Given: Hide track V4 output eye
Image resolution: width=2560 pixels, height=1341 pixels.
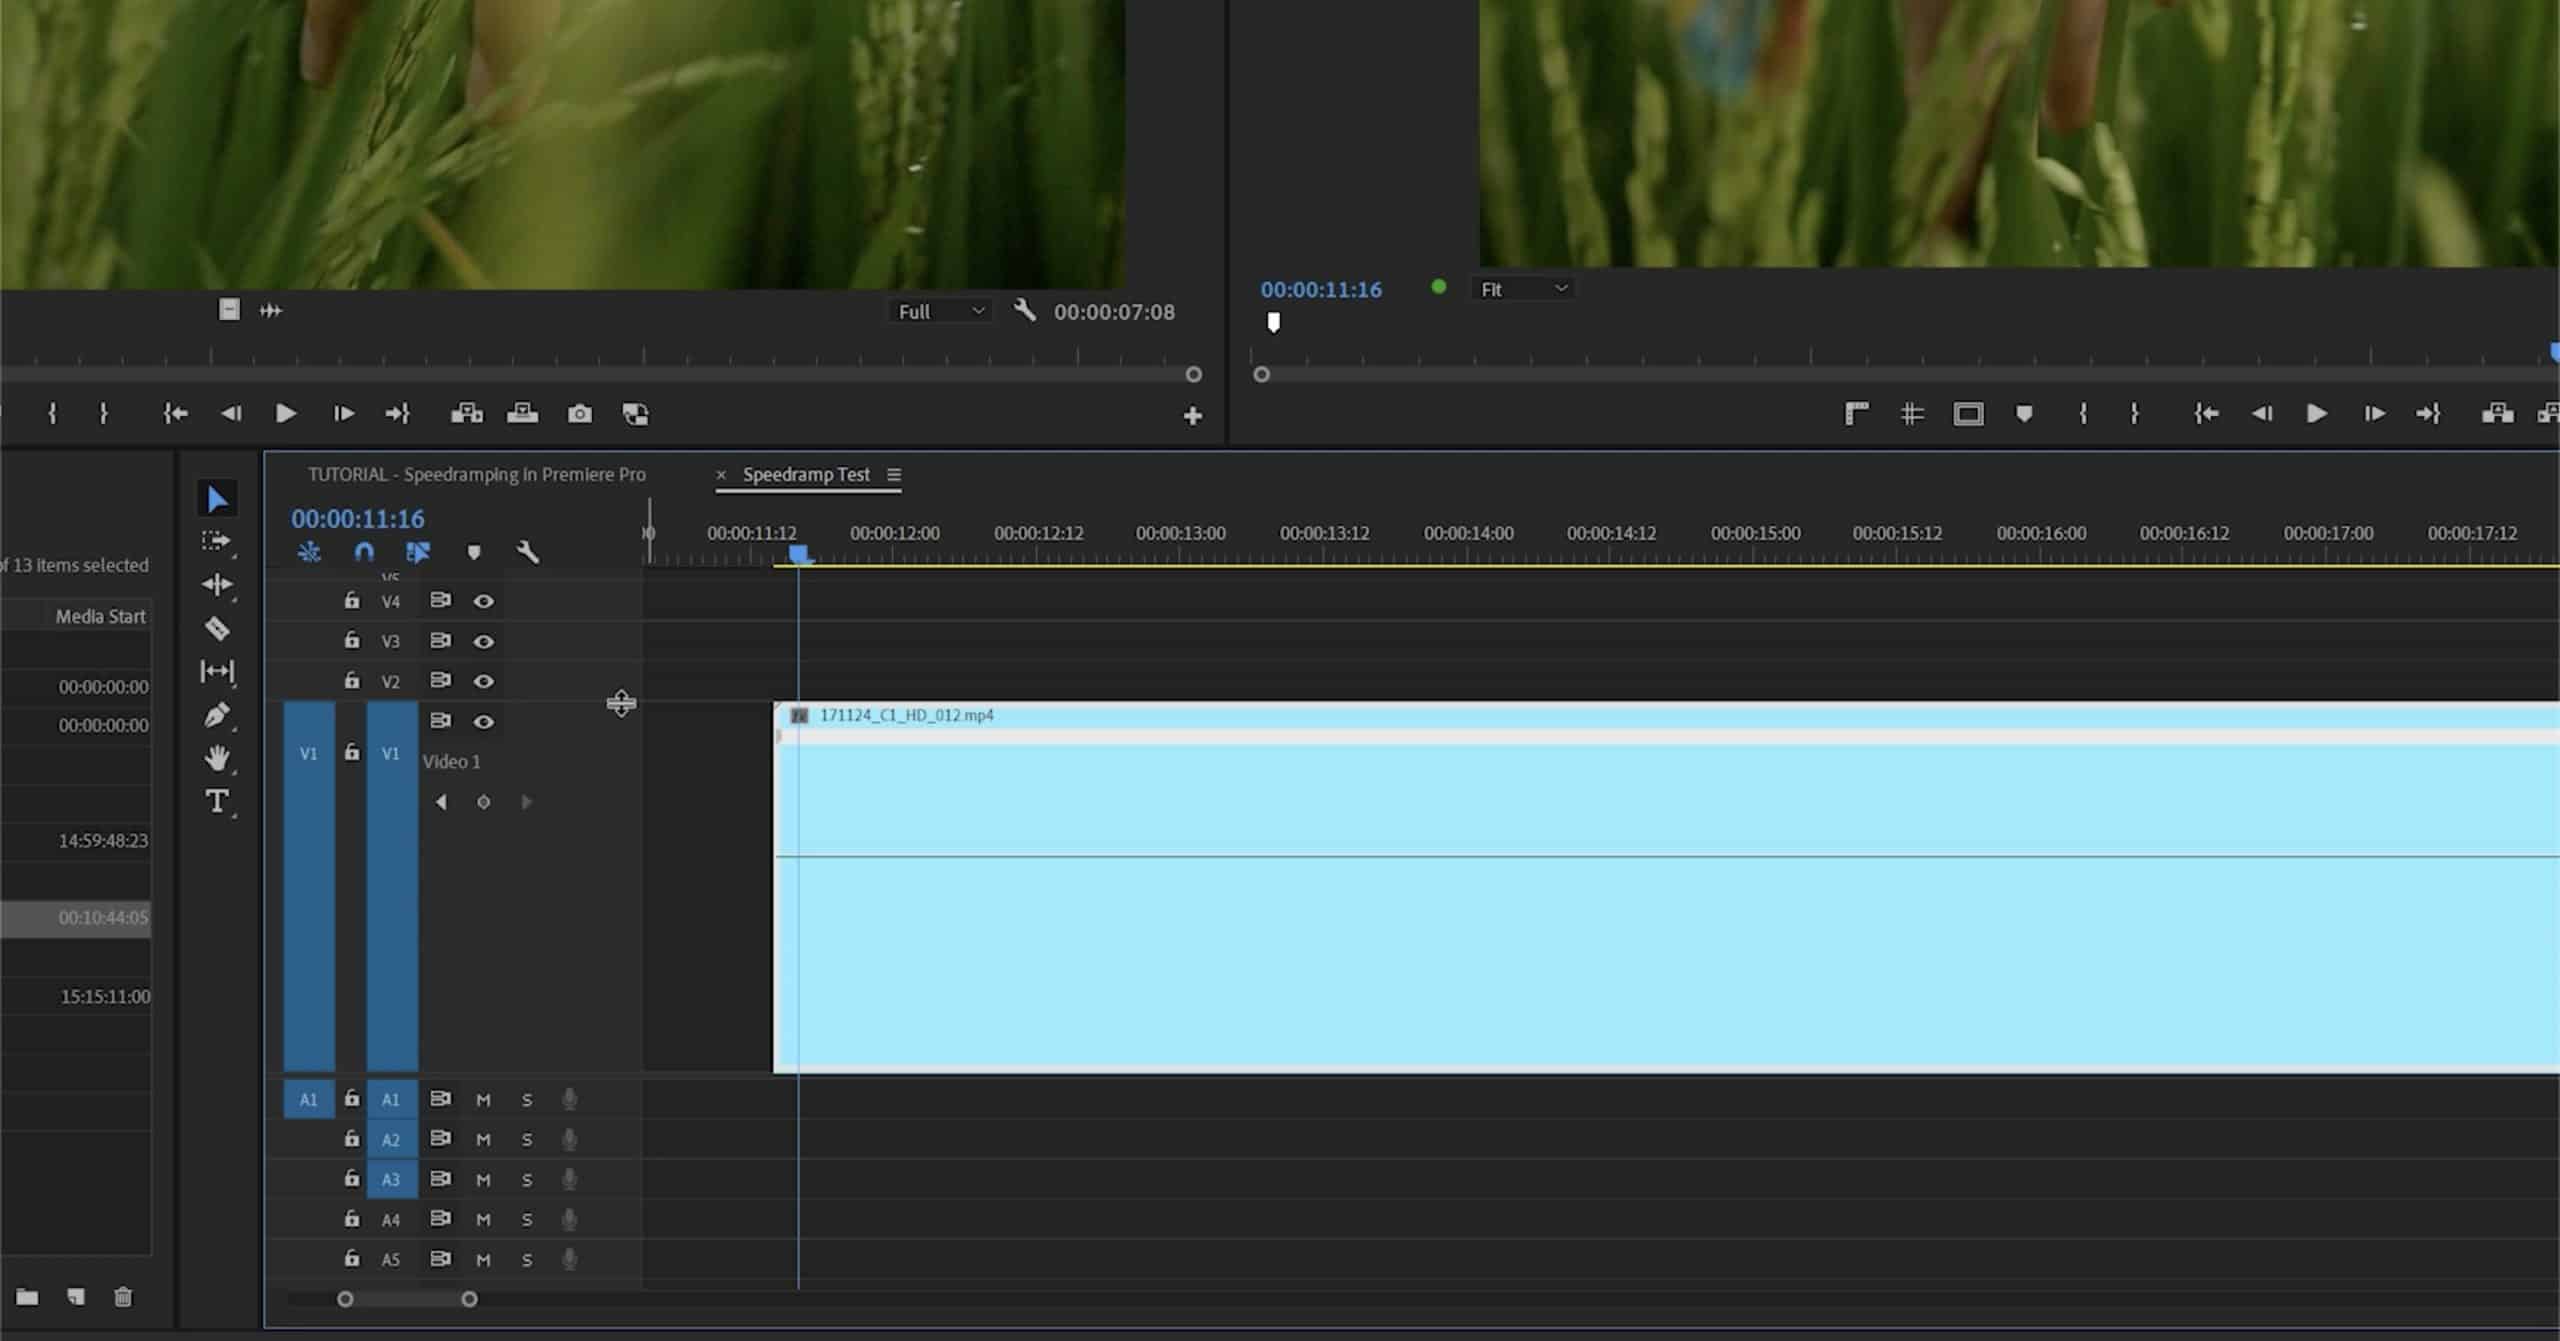Looking at the screenshot, I should pos(483,601).
